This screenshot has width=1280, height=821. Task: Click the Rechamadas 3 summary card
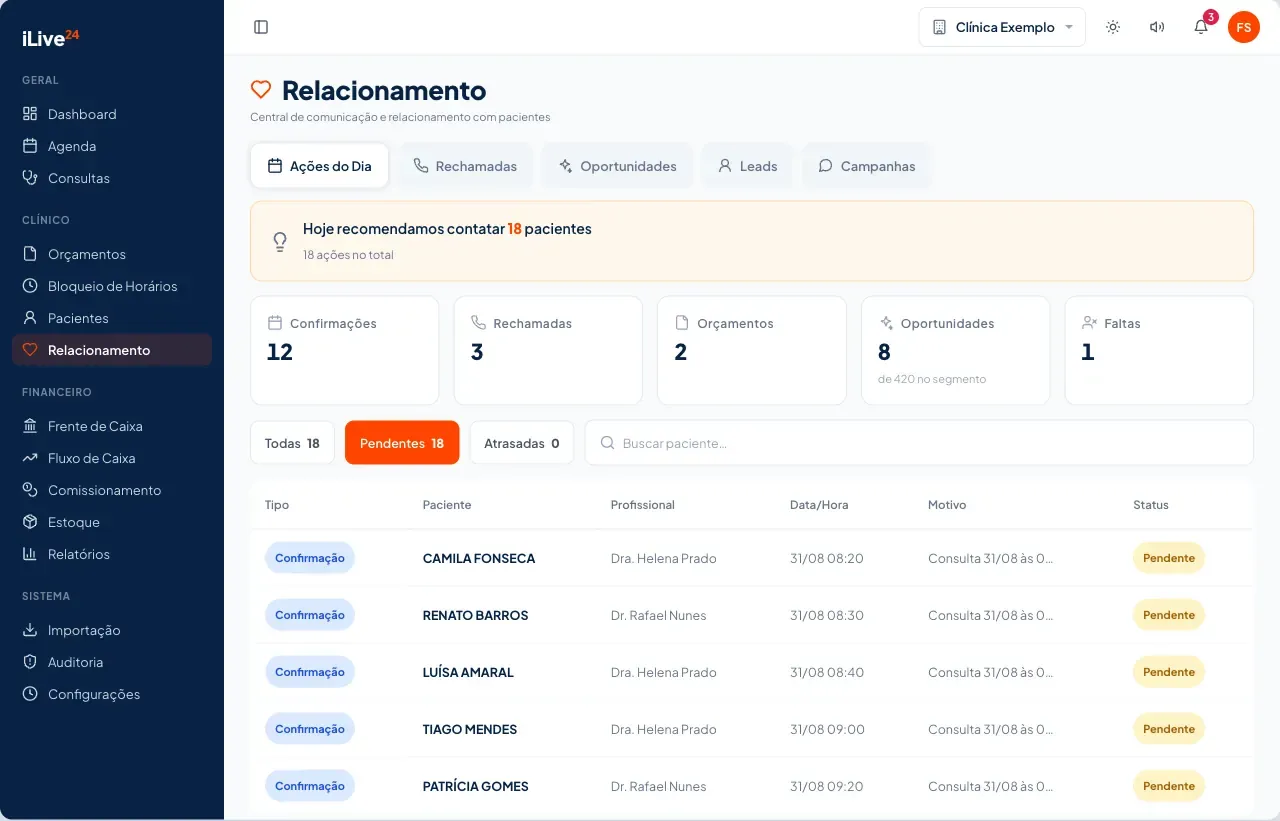coord(548,350)
